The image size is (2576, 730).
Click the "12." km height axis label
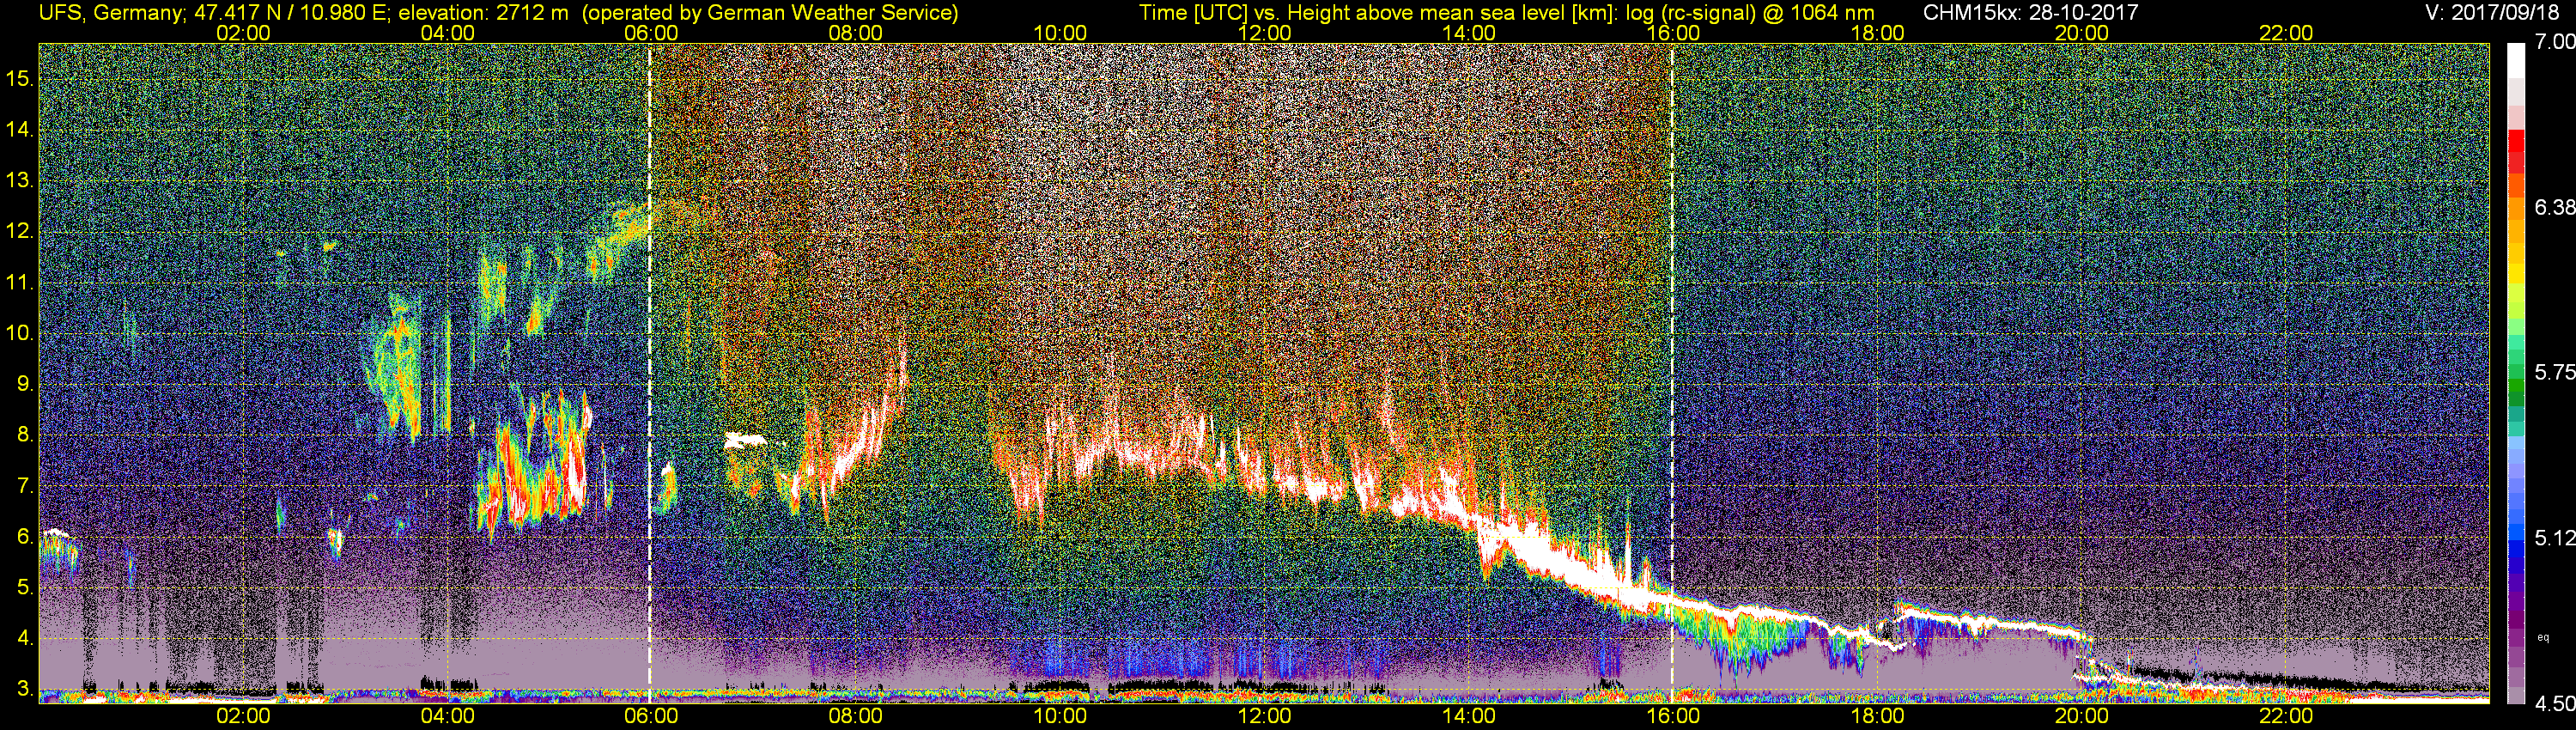pyautogui.click(x=19, y=232)
